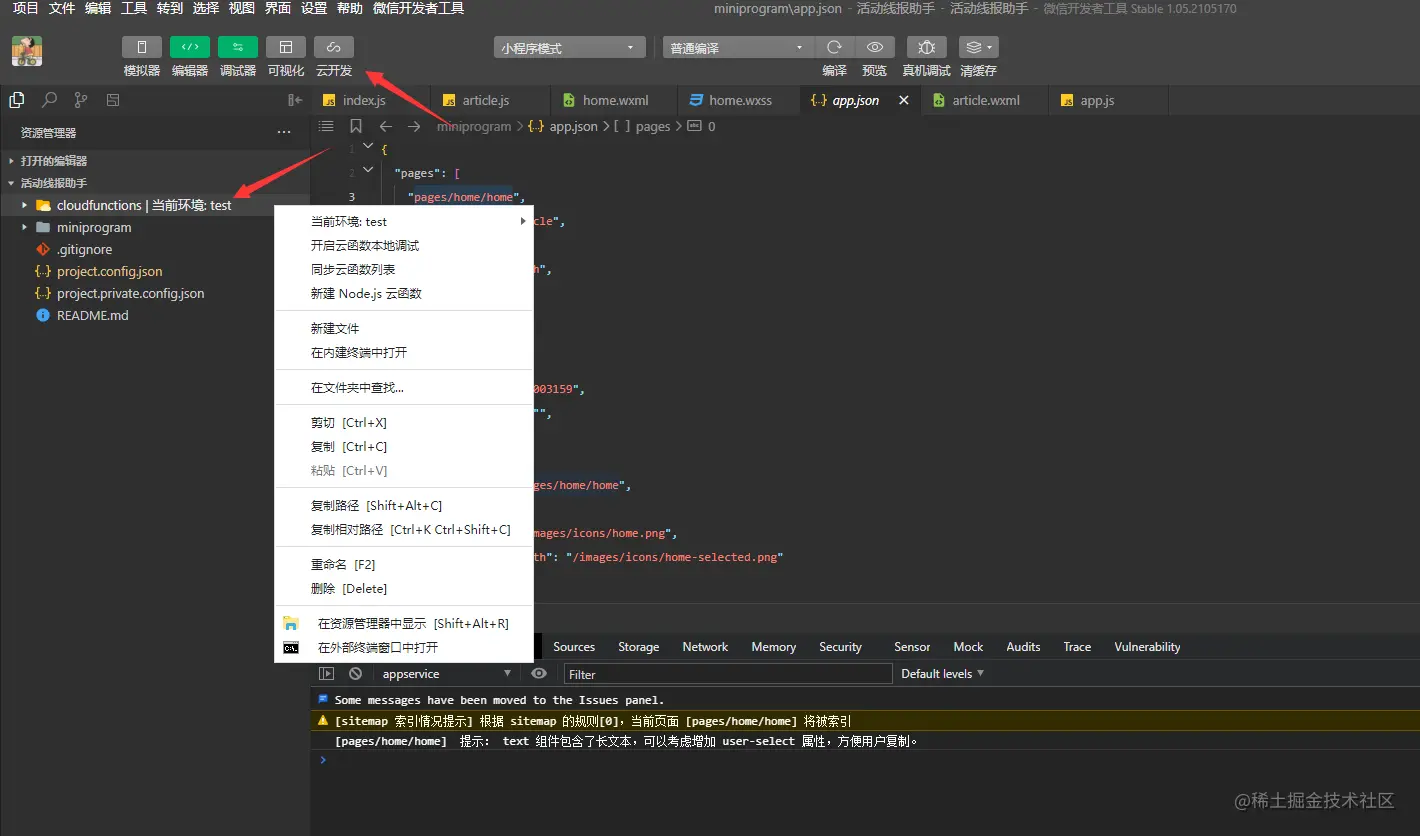Click the console Filter input field

pyautogui.click(x=728, y=674)
